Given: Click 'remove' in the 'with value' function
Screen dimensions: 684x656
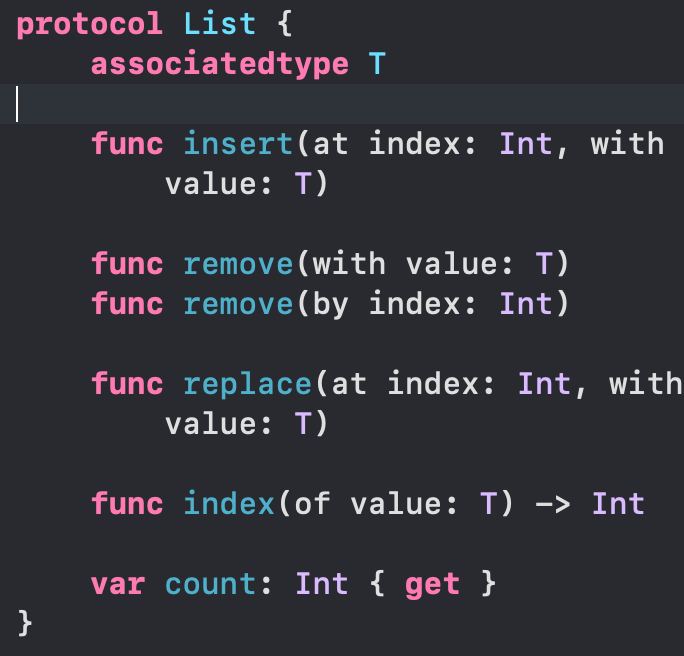Looking at the screenshot, I should [x=238, y=264].
